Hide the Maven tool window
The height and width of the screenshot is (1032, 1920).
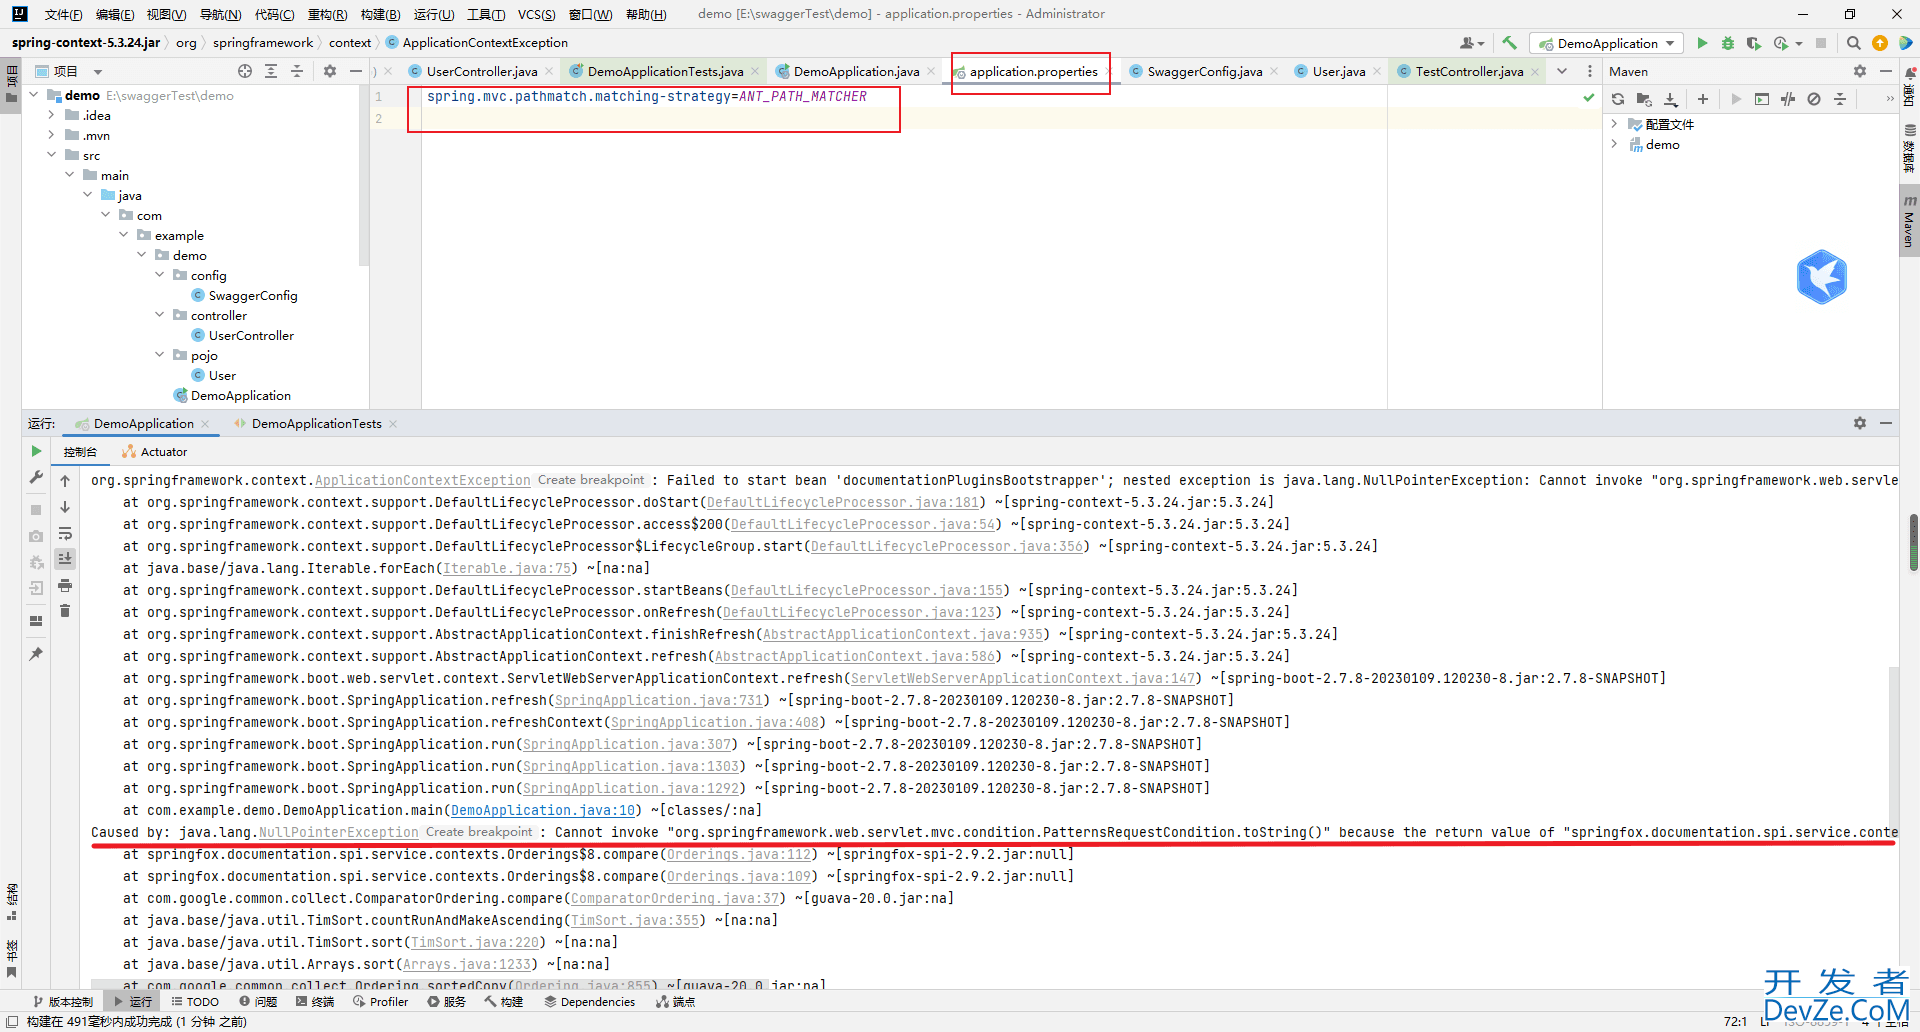tap(1886, 71)
